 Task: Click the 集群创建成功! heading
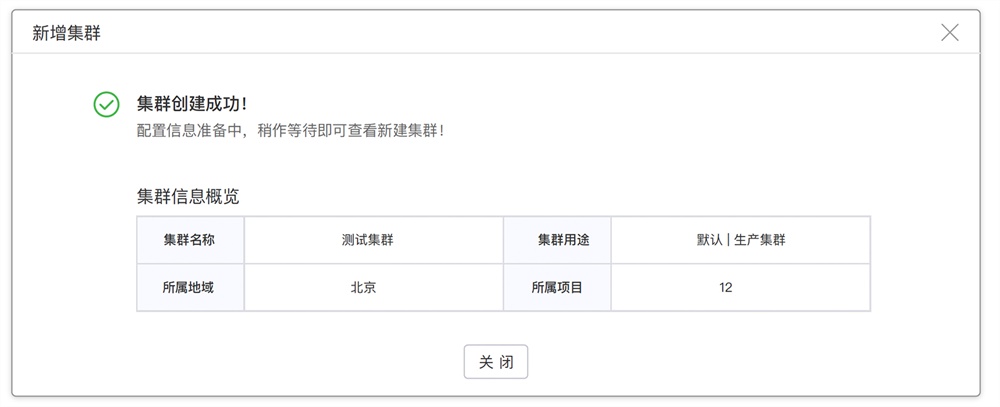click(x=191, y=103)
